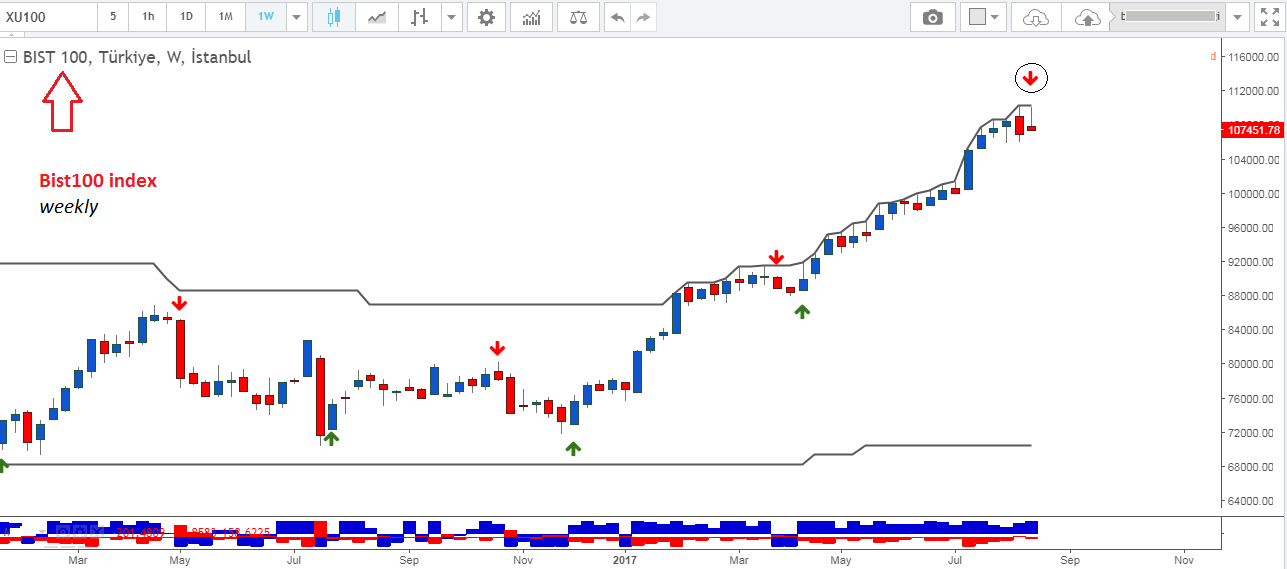Image resolution: width=1287 pixels, height=569 pixels.
Task: Undo the last chart action
Action: [619, 17]
